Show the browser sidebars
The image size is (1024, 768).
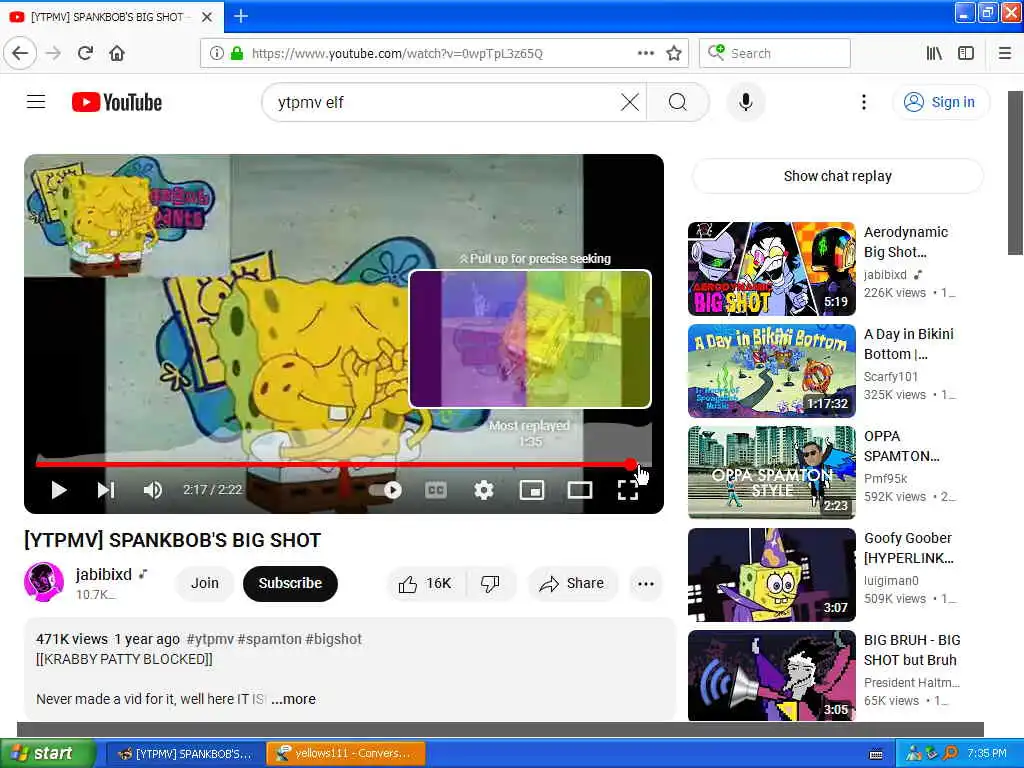[x=966, y=54]
